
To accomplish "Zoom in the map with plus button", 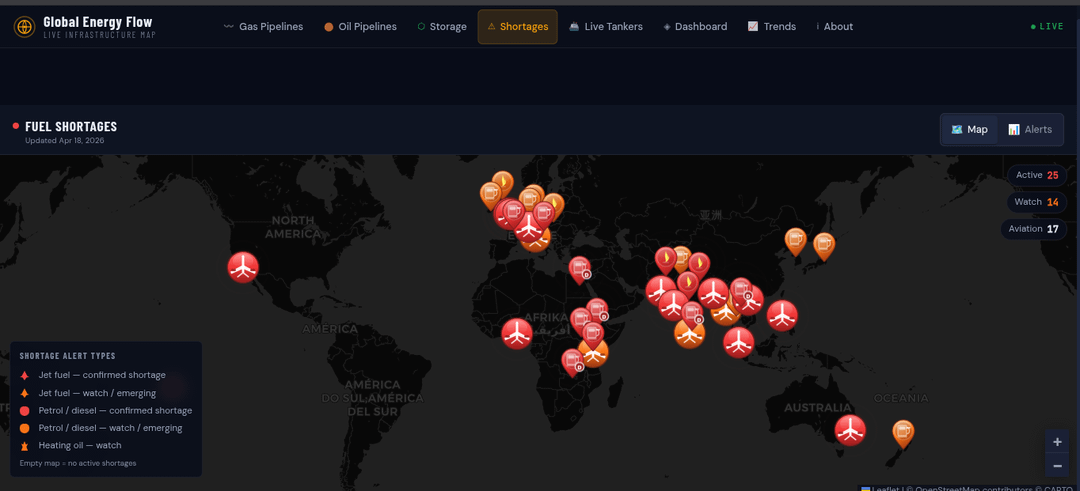I will pyautogui.click(x=1057, y=442).
